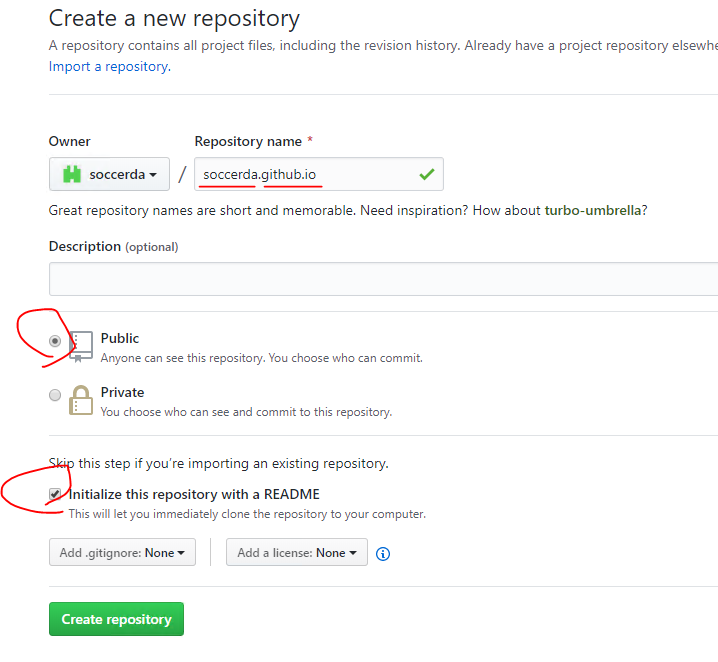Viewport: 718px width, 662px height.
Task: Select the Private radio button
Action: tap(55, 395)
